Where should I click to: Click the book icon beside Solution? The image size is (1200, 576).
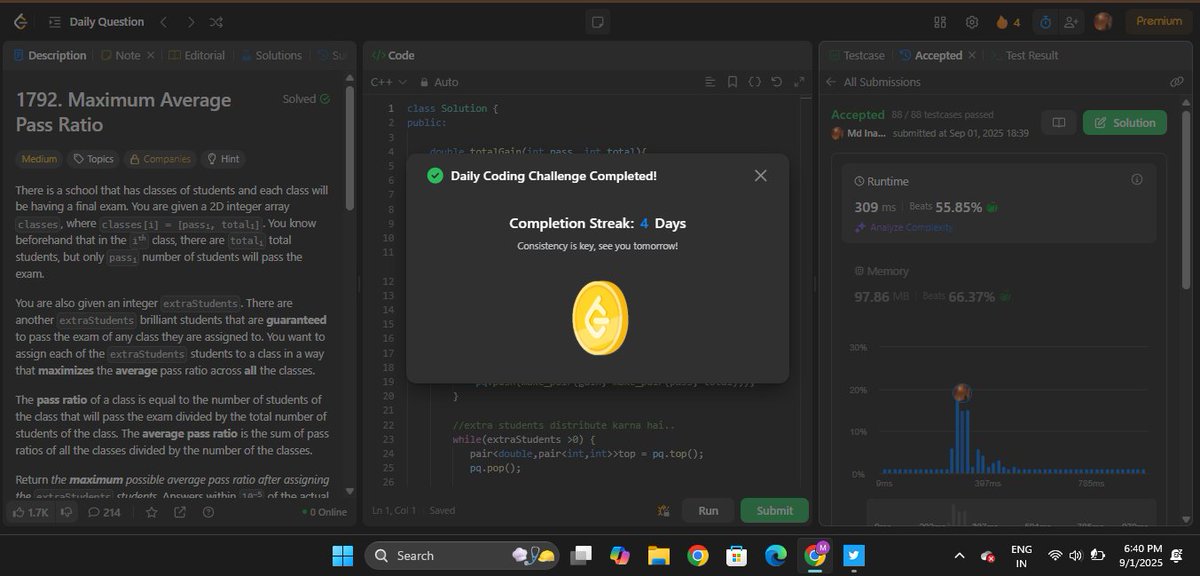coord(1058,123)
